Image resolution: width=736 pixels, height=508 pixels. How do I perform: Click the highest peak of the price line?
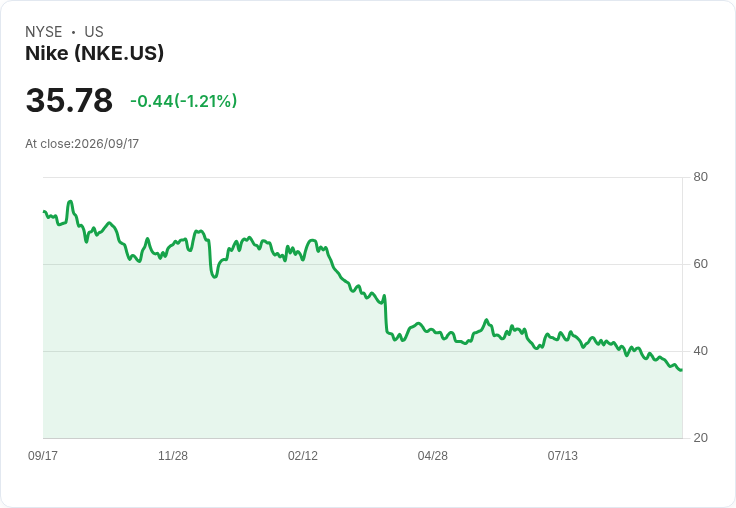[70, 201]
